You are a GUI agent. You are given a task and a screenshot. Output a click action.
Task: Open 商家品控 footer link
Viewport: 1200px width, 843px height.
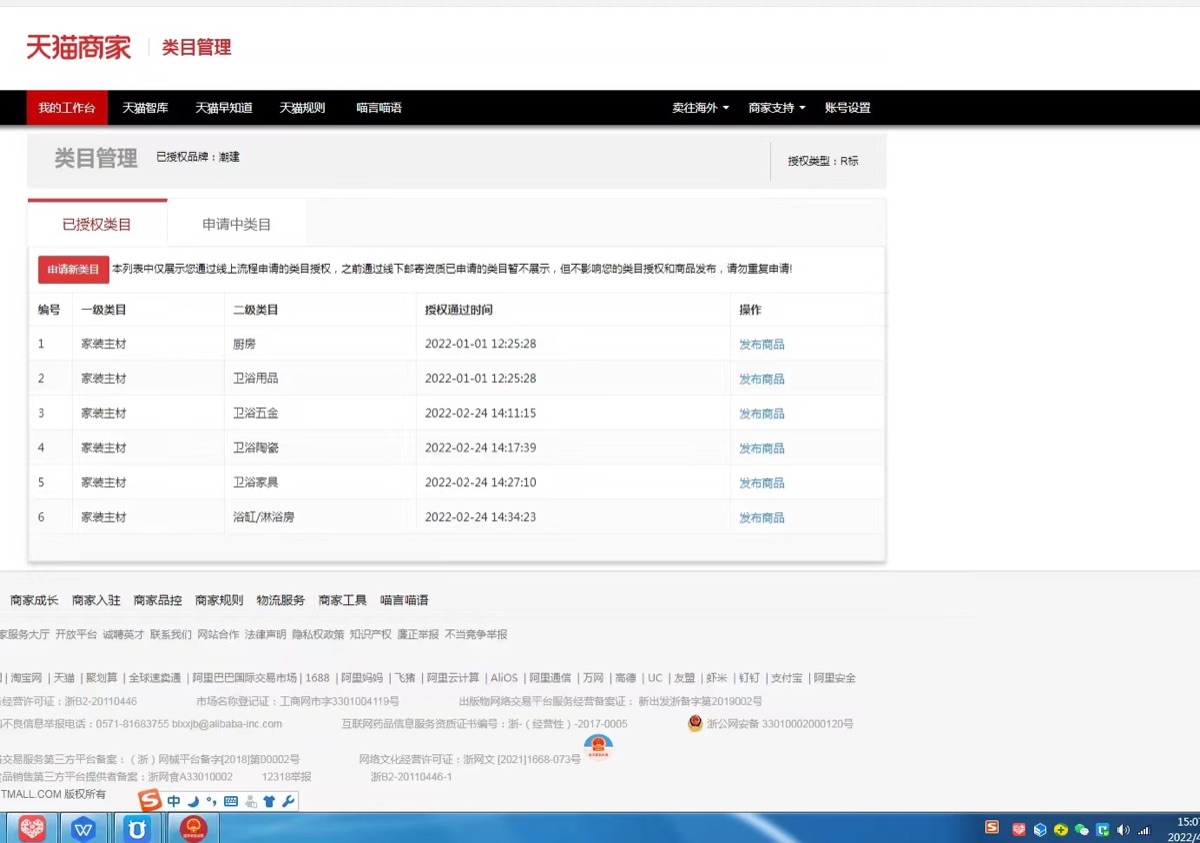(x=158, y=600)
